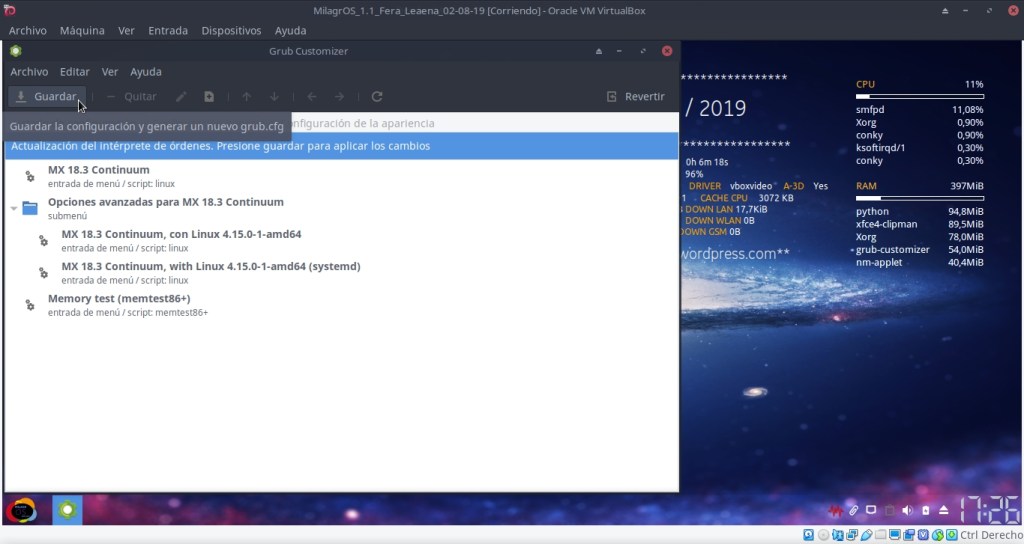Click the eject icon in system tray

943,511
